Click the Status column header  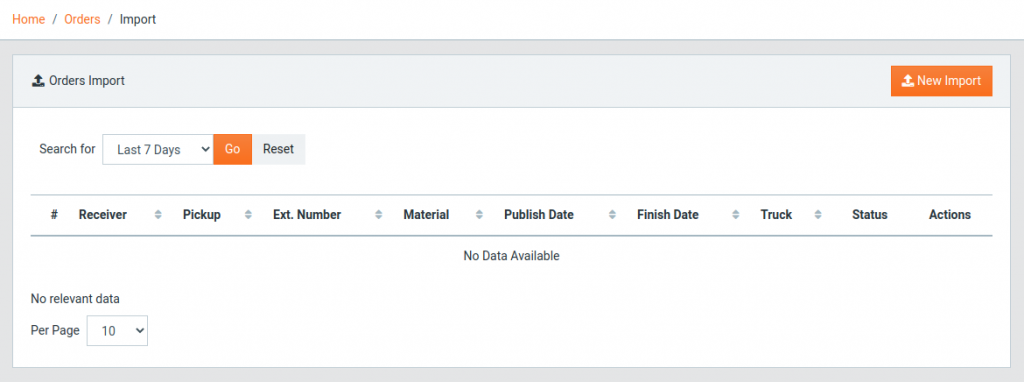870,215
